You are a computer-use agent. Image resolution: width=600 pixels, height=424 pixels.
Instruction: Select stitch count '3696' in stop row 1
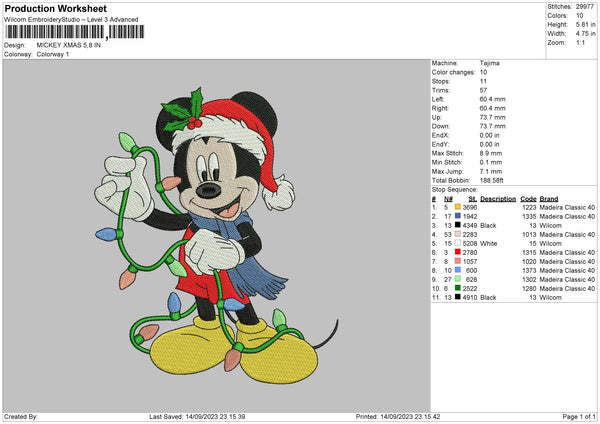pos(470,207)
